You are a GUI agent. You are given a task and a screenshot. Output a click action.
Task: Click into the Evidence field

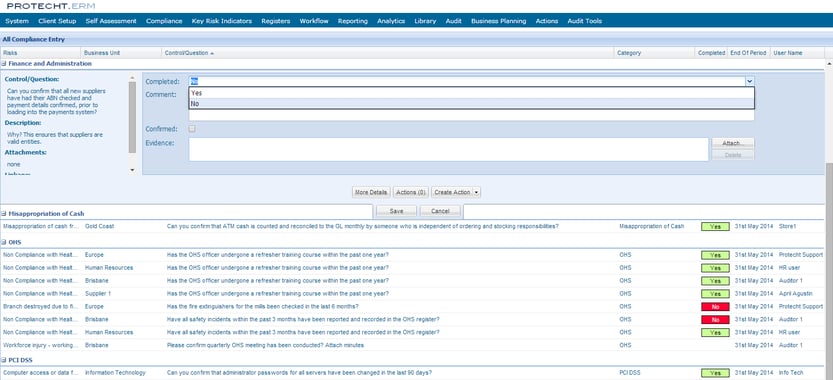point(448,149)
